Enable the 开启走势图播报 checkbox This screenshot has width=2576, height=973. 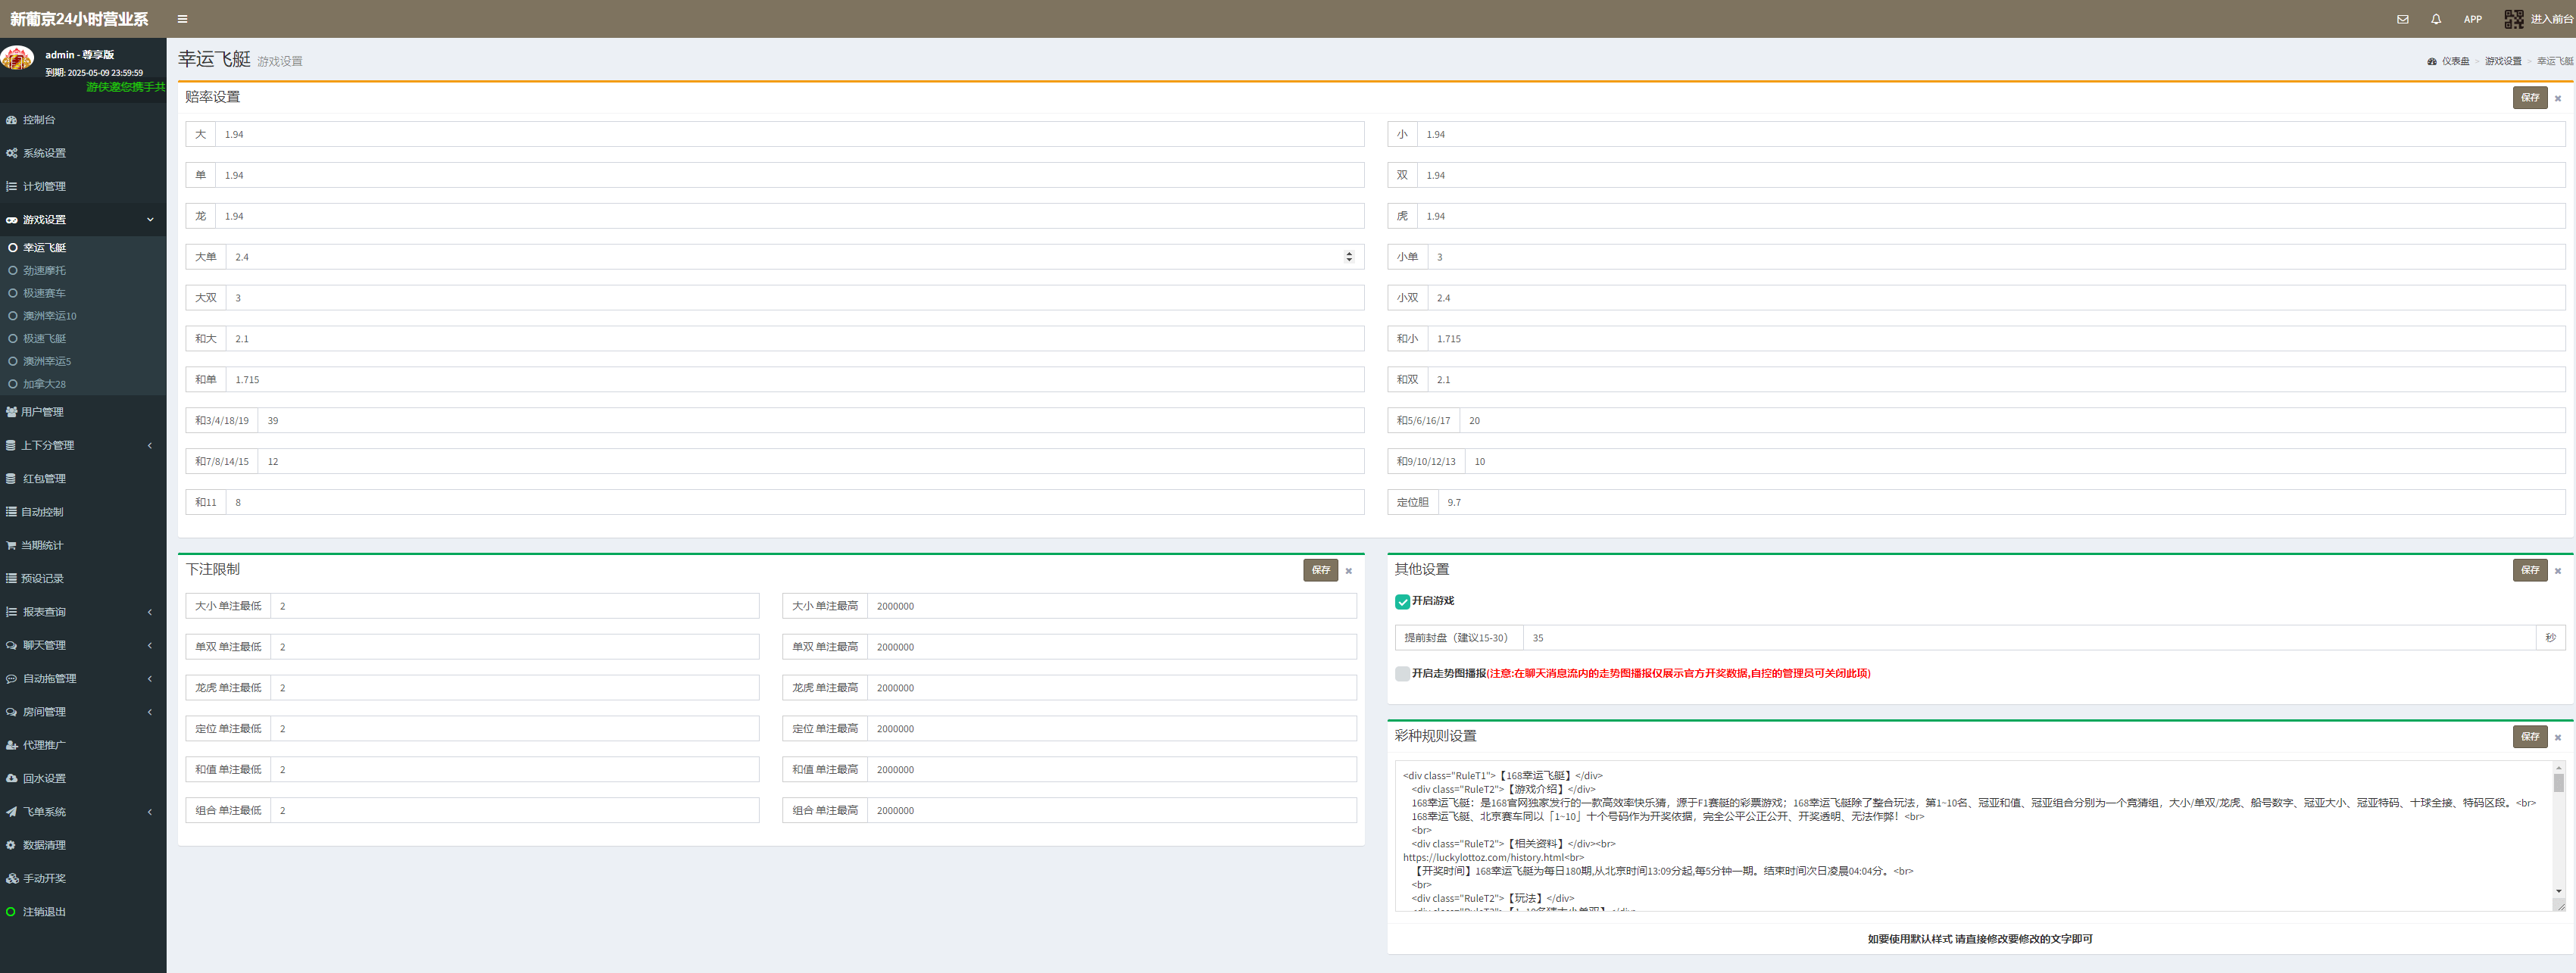(x=1402, y=674)
